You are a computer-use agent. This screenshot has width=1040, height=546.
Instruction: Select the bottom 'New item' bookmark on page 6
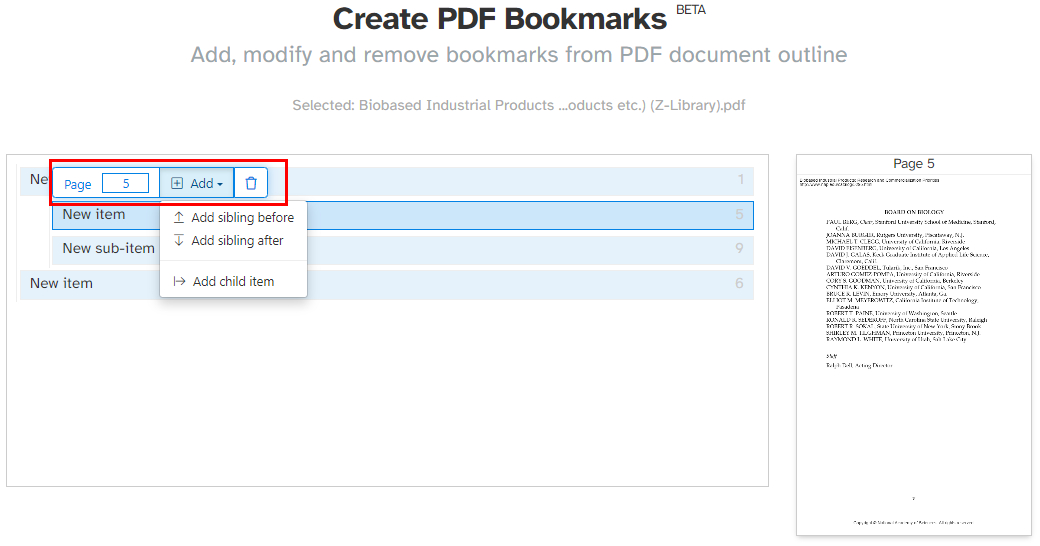(x=61, y=283)
